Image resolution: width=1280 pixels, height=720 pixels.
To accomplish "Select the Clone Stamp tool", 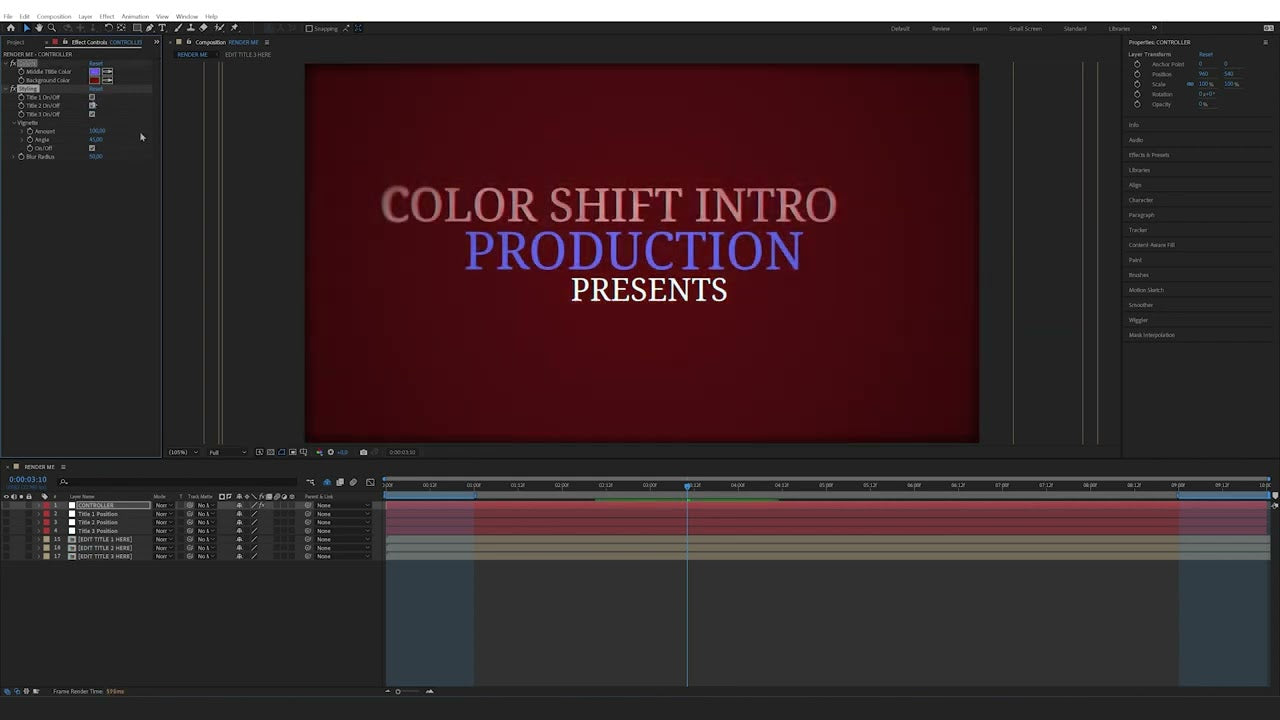I will [x=191, y=28].
